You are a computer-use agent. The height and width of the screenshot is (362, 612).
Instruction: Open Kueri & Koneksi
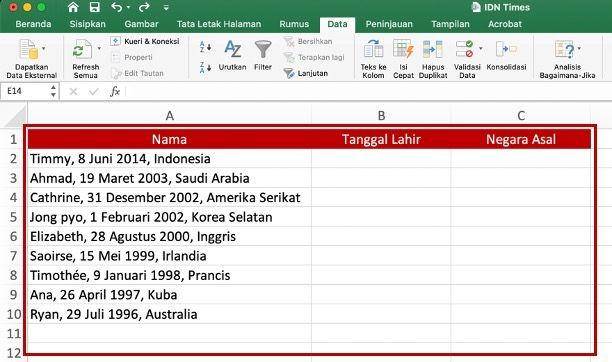pos(145,41)
